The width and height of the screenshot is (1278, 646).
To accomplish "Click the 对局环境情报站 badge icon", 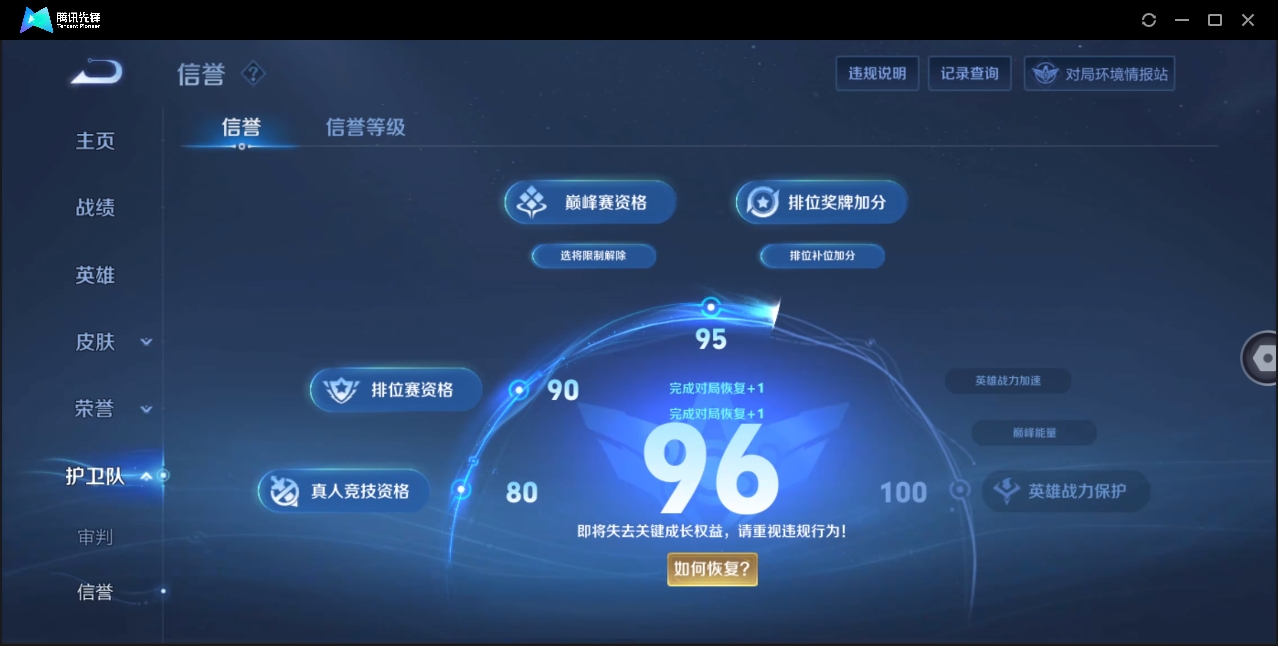I will coord(1045,74).
